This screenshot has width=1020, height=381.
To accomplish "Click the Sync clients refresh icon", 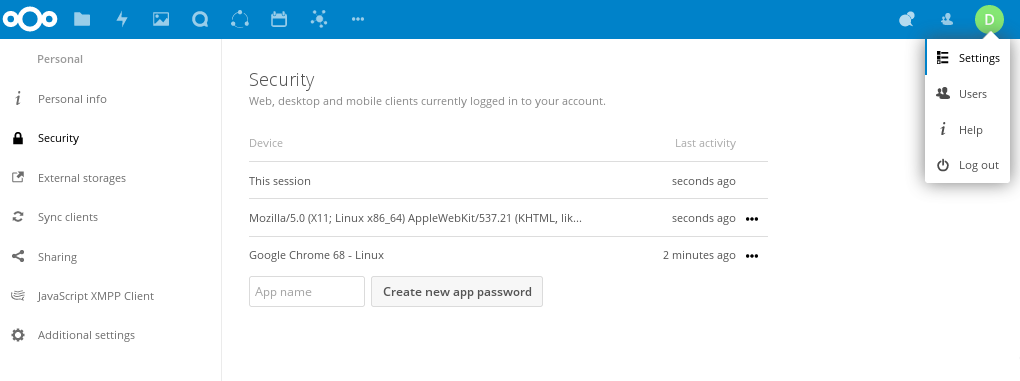I will click(18, 217).
